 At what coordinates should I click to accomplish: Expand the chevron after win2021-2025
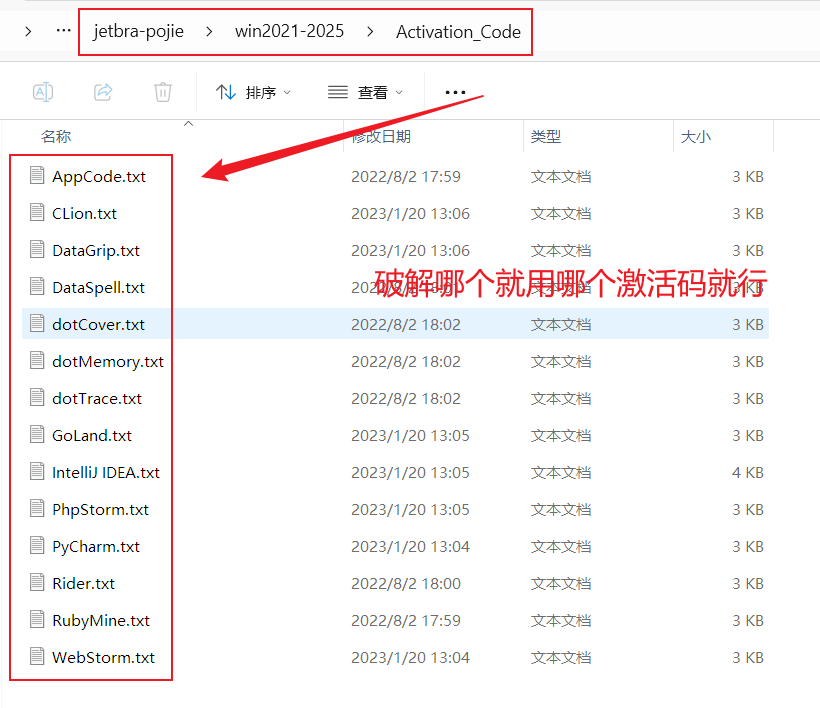pos(370,32)
